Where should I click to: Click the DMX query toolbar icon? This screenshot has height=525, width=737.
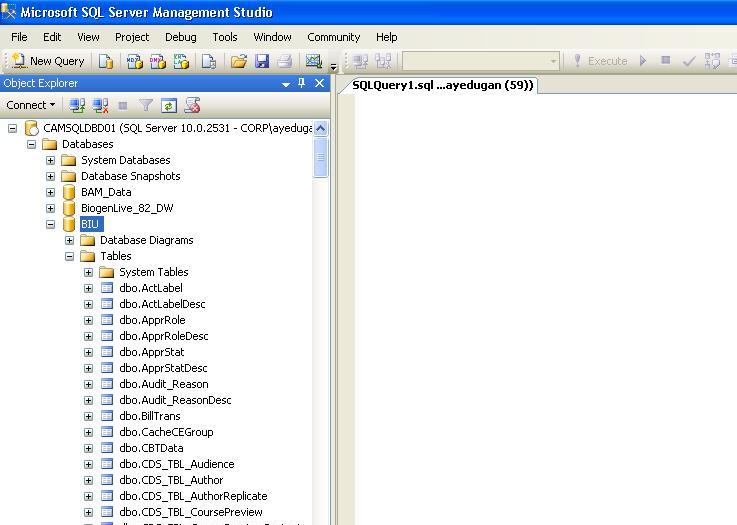(158, 61)
